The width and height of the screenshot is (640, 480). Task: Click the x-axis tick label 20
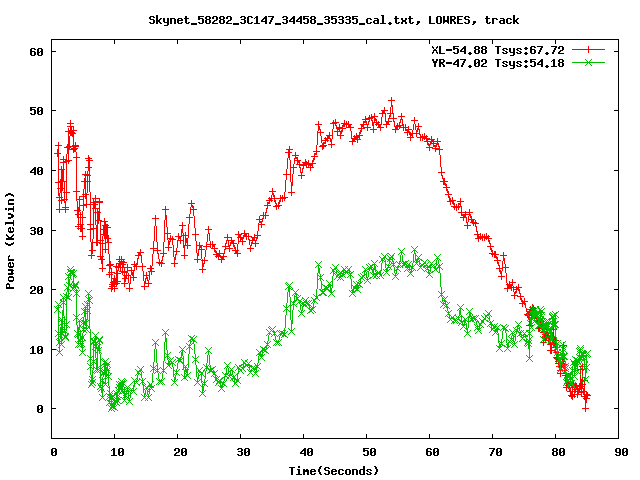[x=180, y=452]
